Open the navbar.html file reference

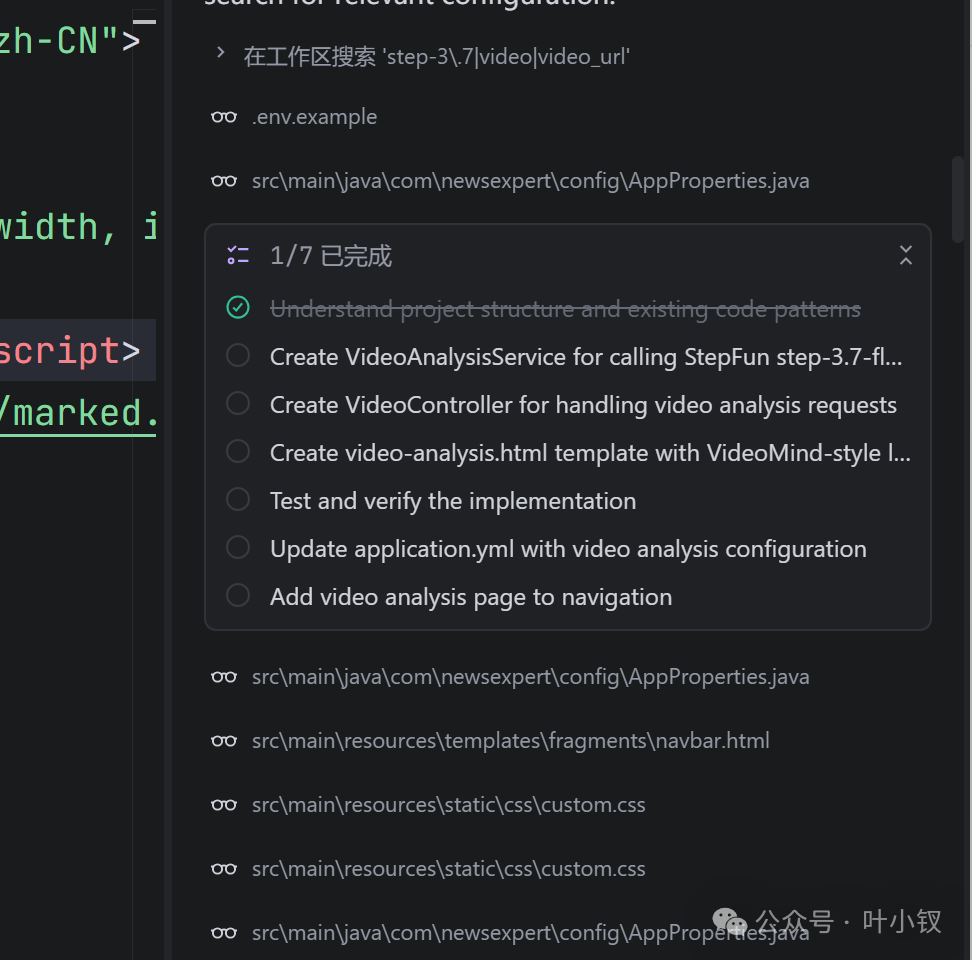coord(511,741)
